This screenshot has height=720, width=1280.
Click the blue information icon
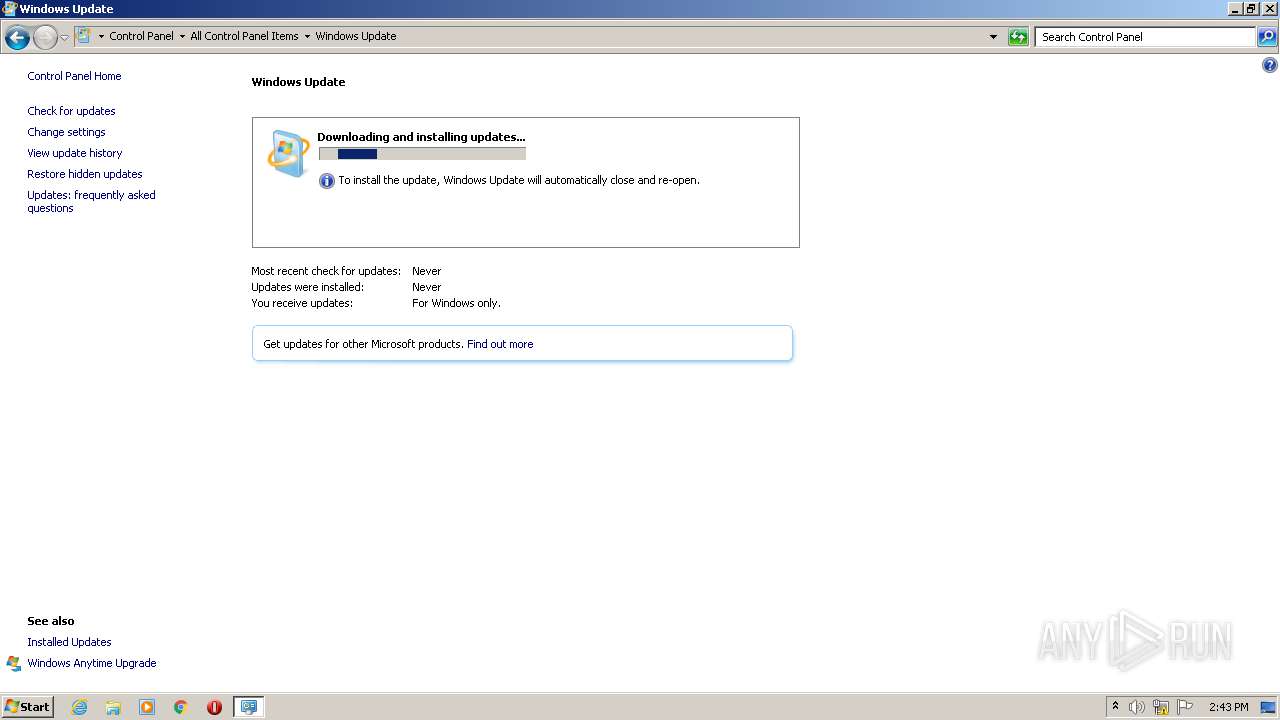coord(326,181)
